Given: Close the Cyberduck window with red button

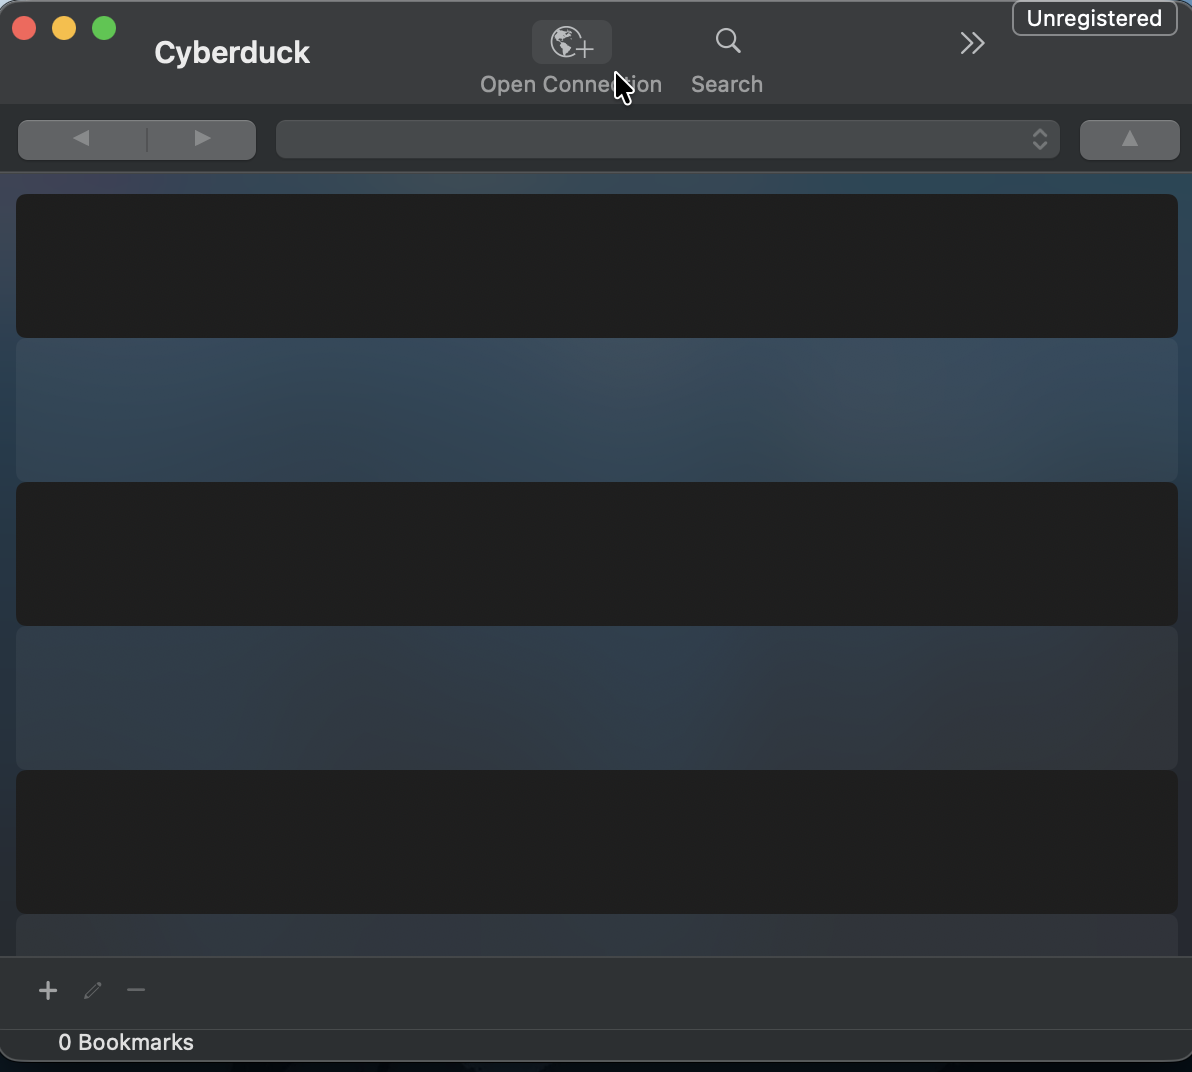Looking at the screenshot, I should click(x=24, y=28).
